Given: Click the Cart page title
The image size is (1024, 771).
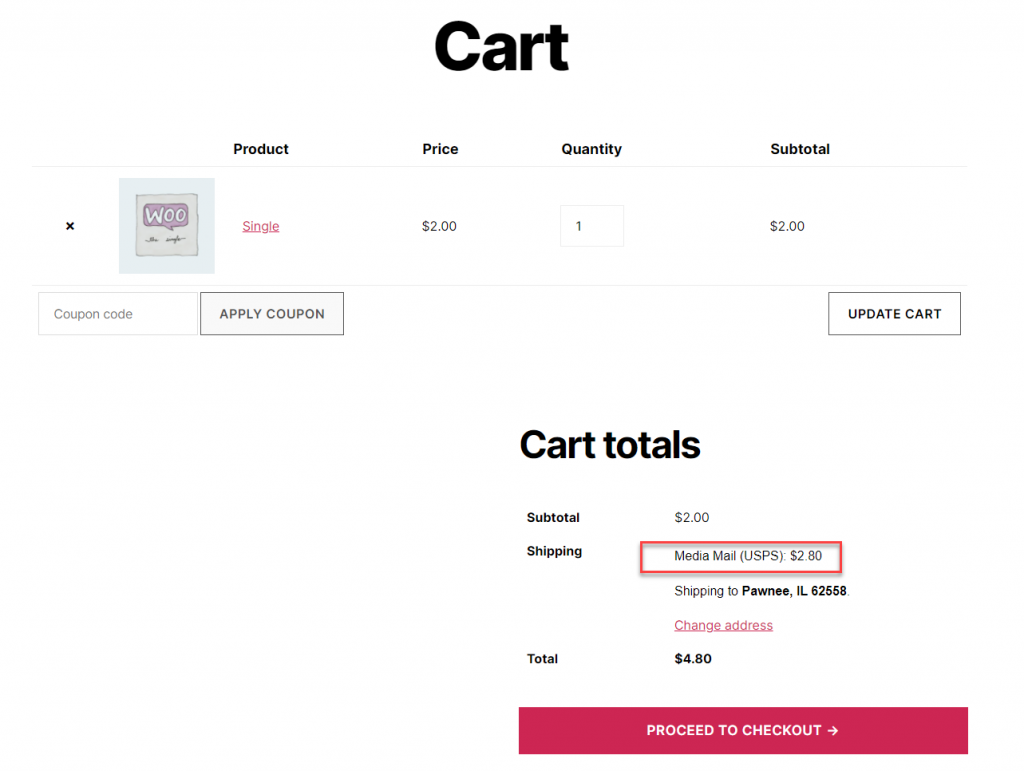Looking at the screenshot, I should (x=501, y=47).
